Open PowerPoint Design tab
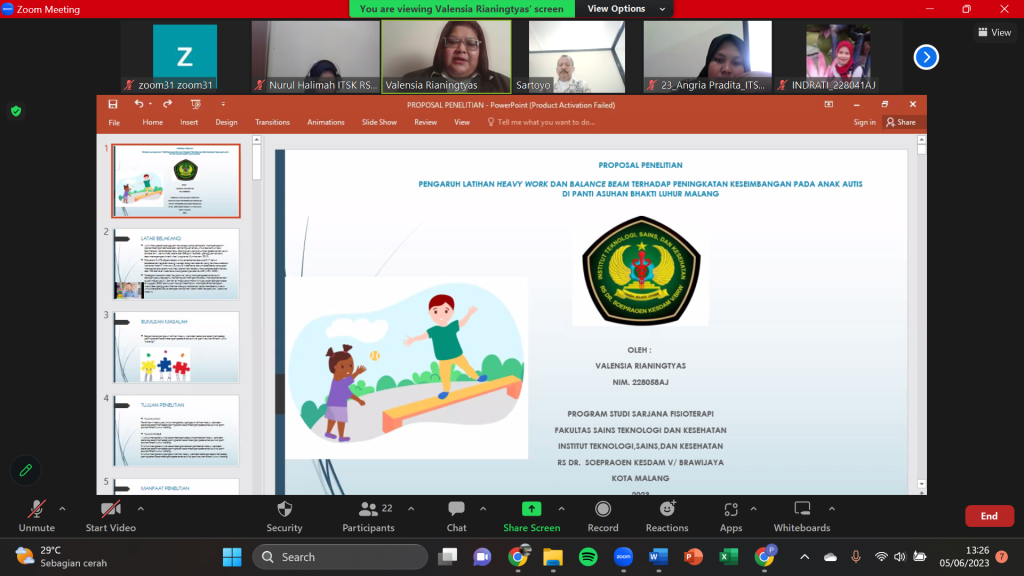1024x576 pixels. 227,122
